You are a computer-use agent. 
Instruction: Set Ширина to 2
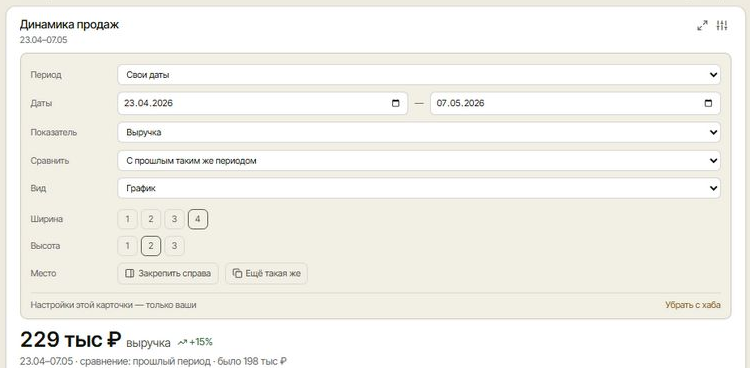coord(151,219)
